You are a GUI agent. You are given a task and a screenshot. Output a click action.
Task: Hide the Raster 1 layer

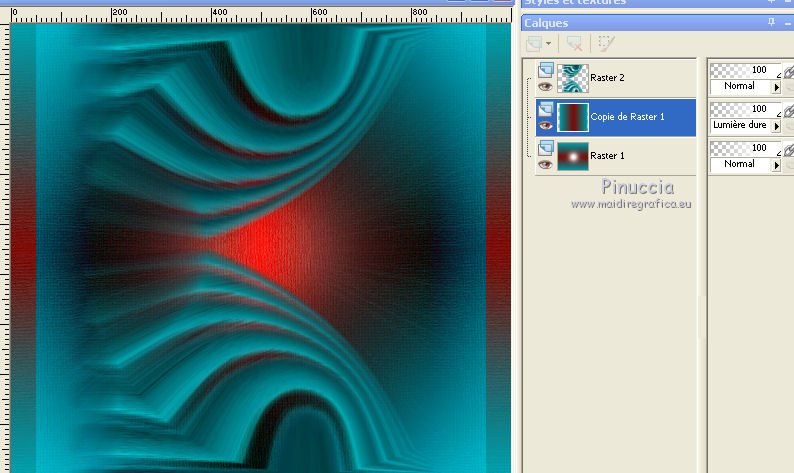click(x=545, y=165)
